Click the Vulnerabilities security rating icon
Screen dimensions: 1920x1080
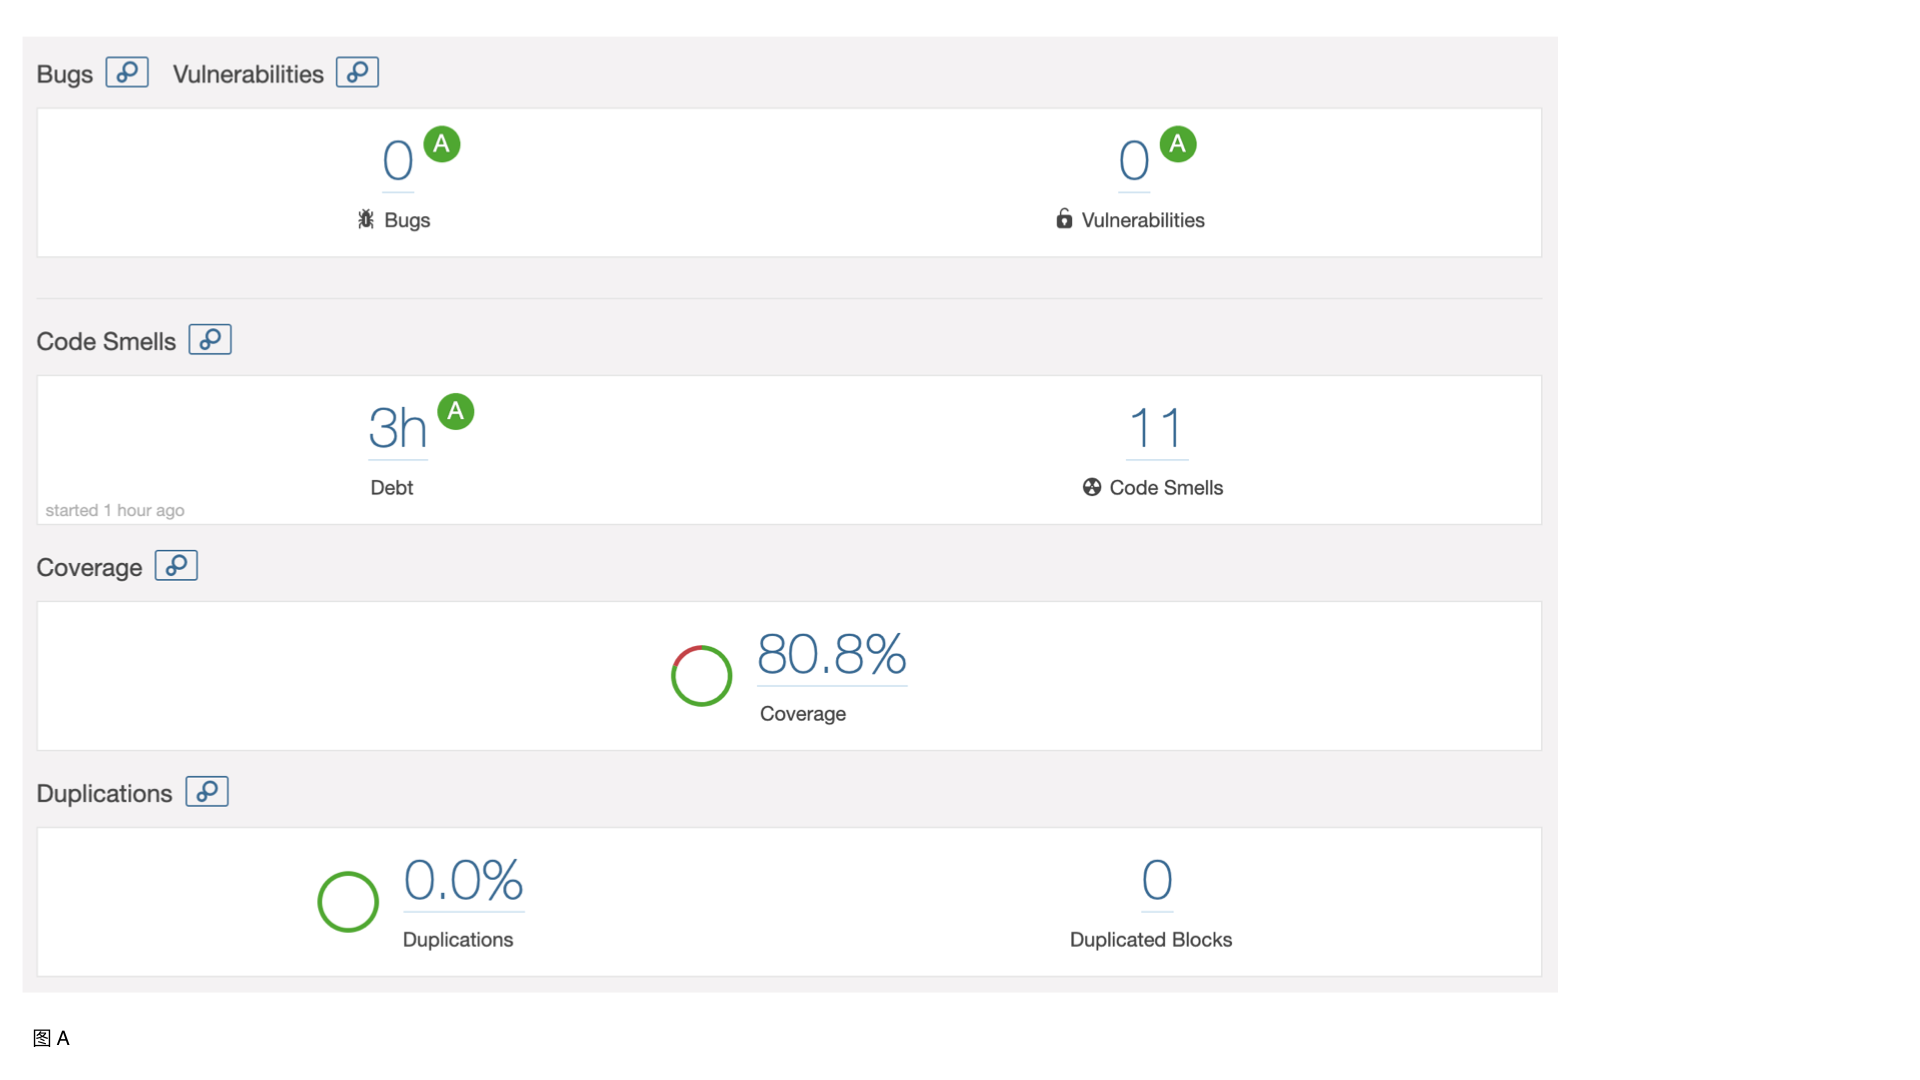tap(1176, 144)
